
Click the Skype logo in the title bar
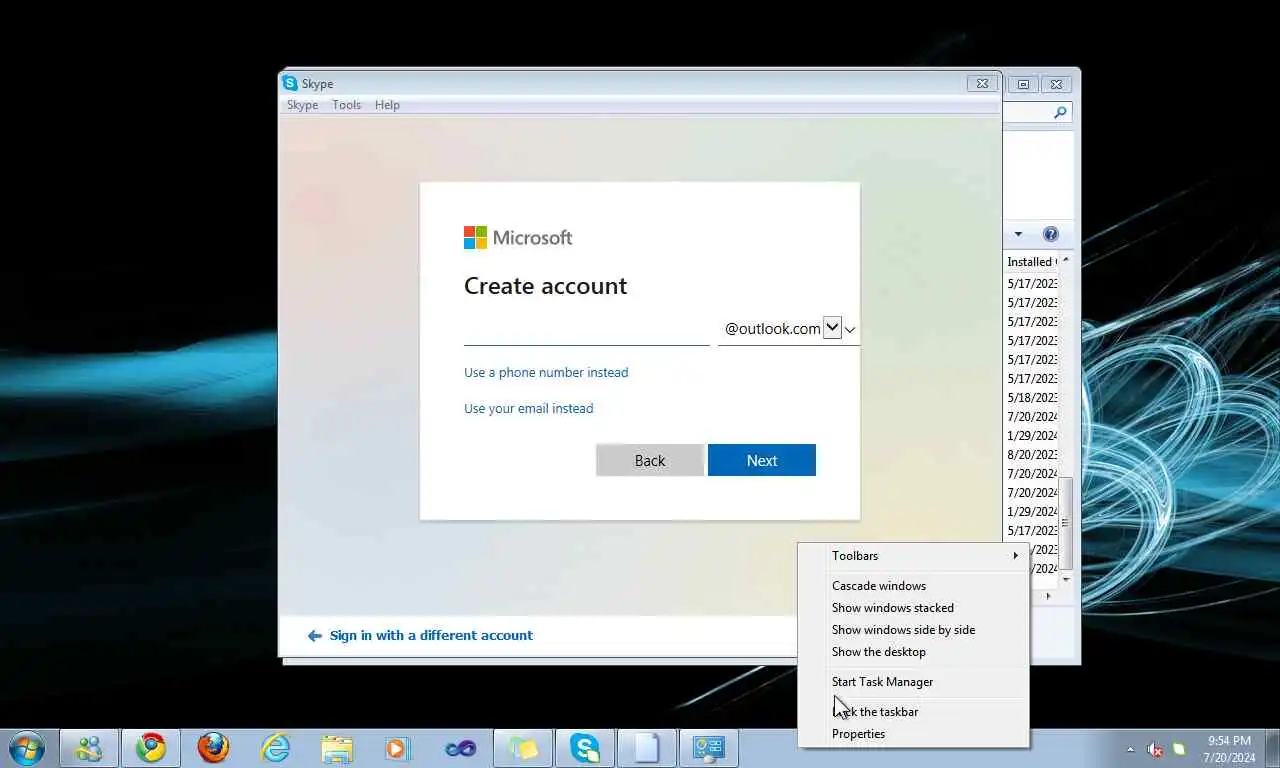290,83
